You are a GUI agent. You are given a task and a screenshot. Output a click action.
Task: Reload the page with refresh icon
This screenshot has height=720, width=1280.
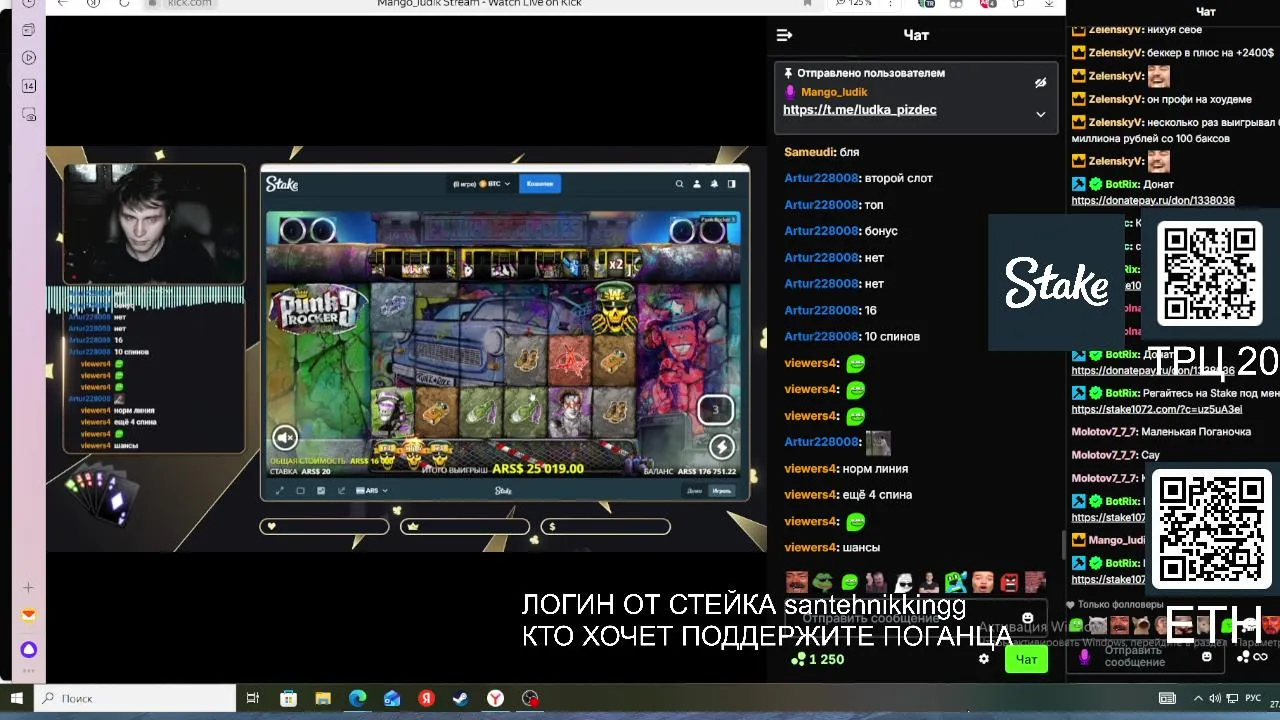pos(124,3)
